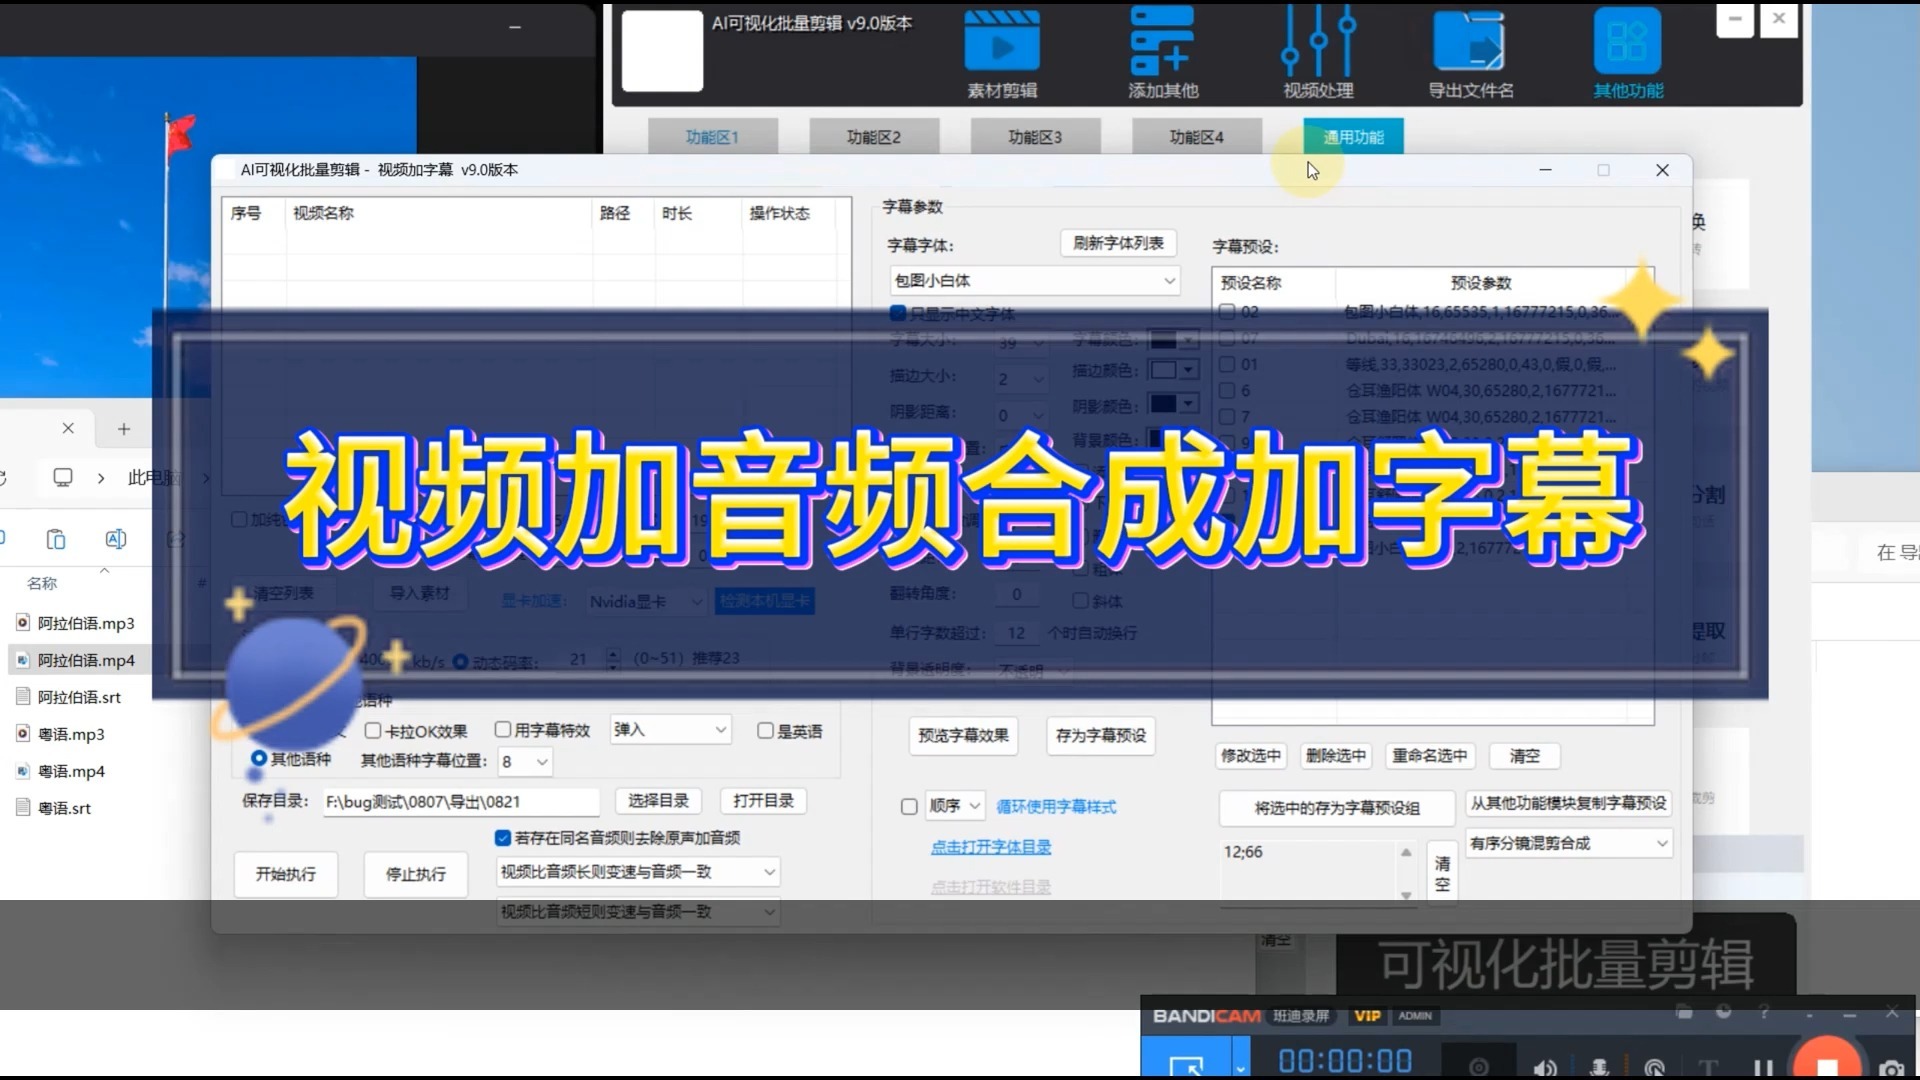Viewport: 1920px width, 1080px height.
Task: Click the 描边颜色 white color swatch
Action: click(x=1163, y=370)
